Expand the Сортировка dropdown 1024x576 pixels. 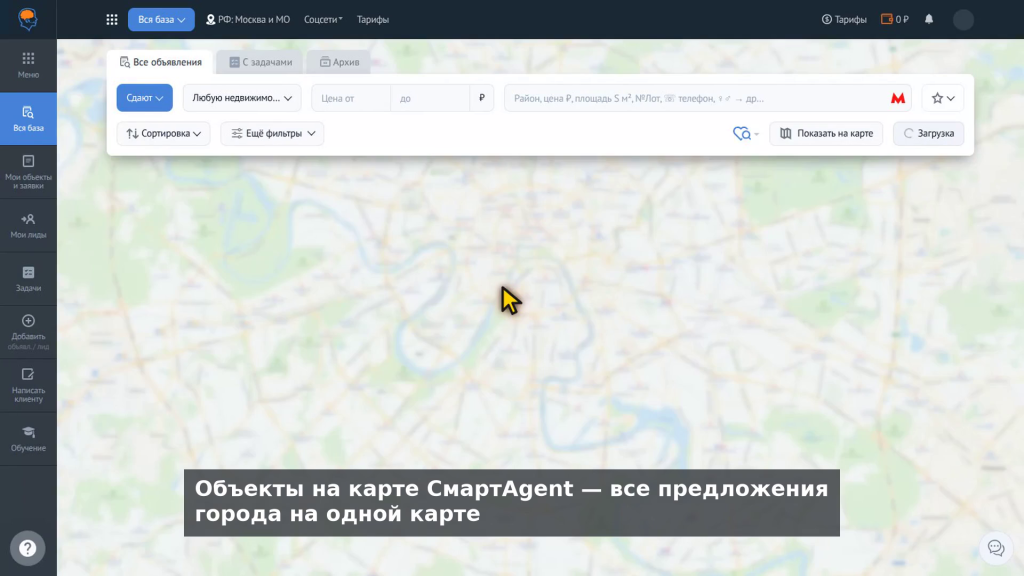pos(163,133)
